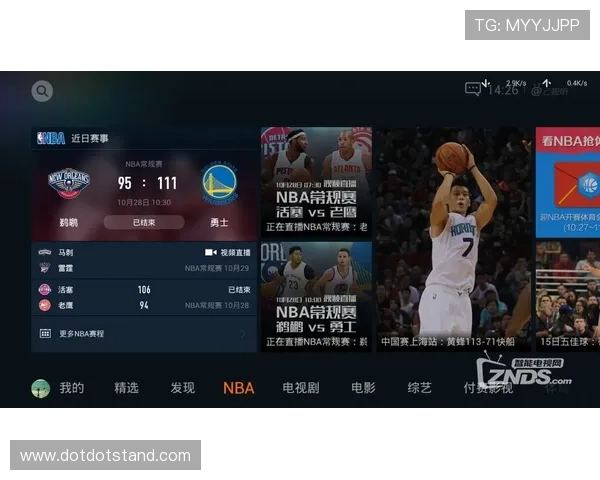Screen dimensions: 600x480
Task: Go to the 综艺 tab
Action: pos(420,388)
